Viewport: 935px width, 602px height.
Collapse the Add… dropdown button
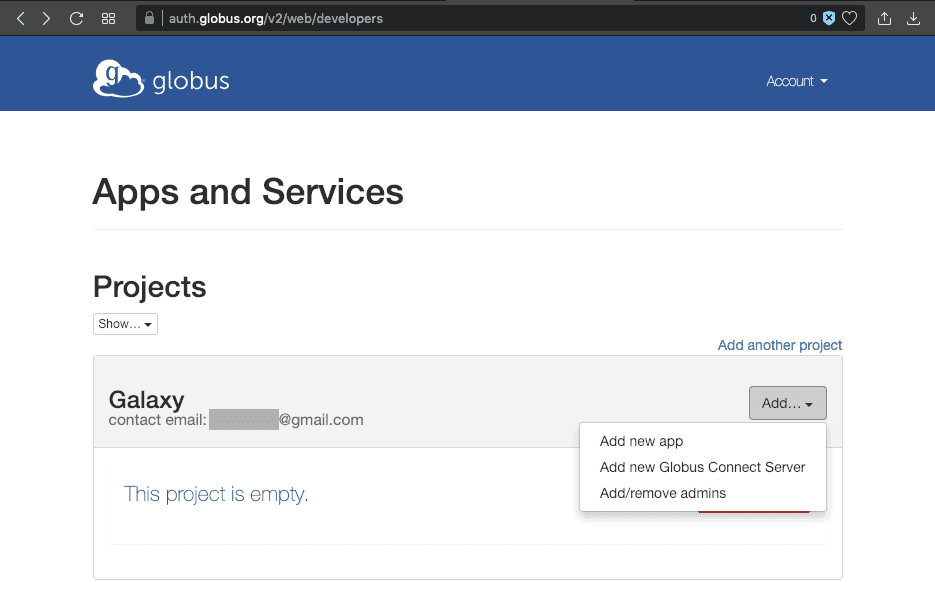pyautogui.click(x=787, y=403)
